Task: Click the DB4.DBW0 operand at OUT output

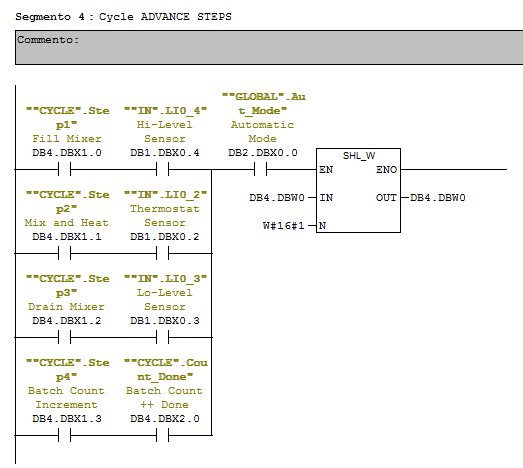Action: [x=438, y=197]
